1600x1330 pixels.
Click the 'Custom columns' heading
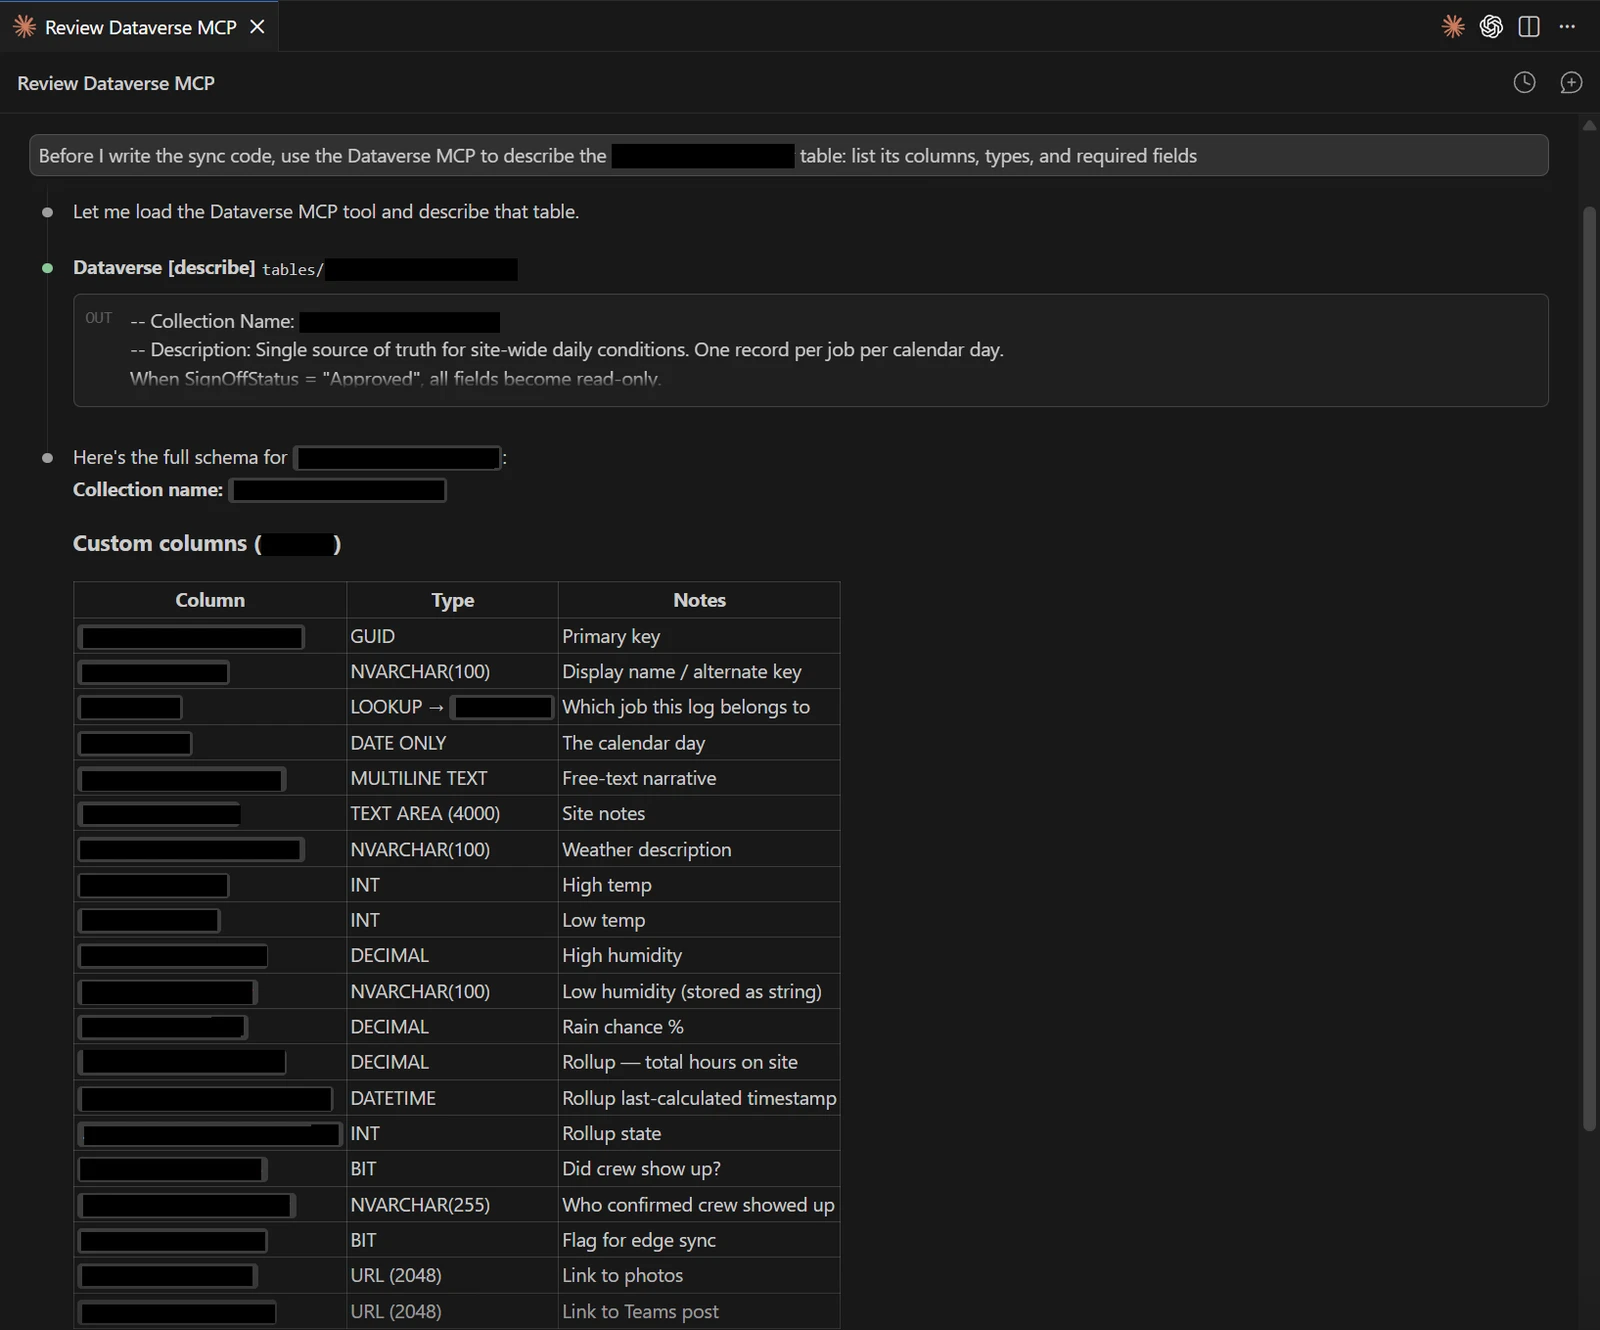[207, 544]
